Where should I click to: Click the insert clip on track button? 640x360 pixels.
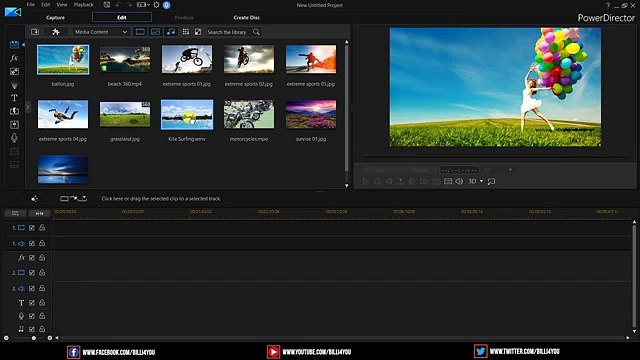tap(73, 198)
